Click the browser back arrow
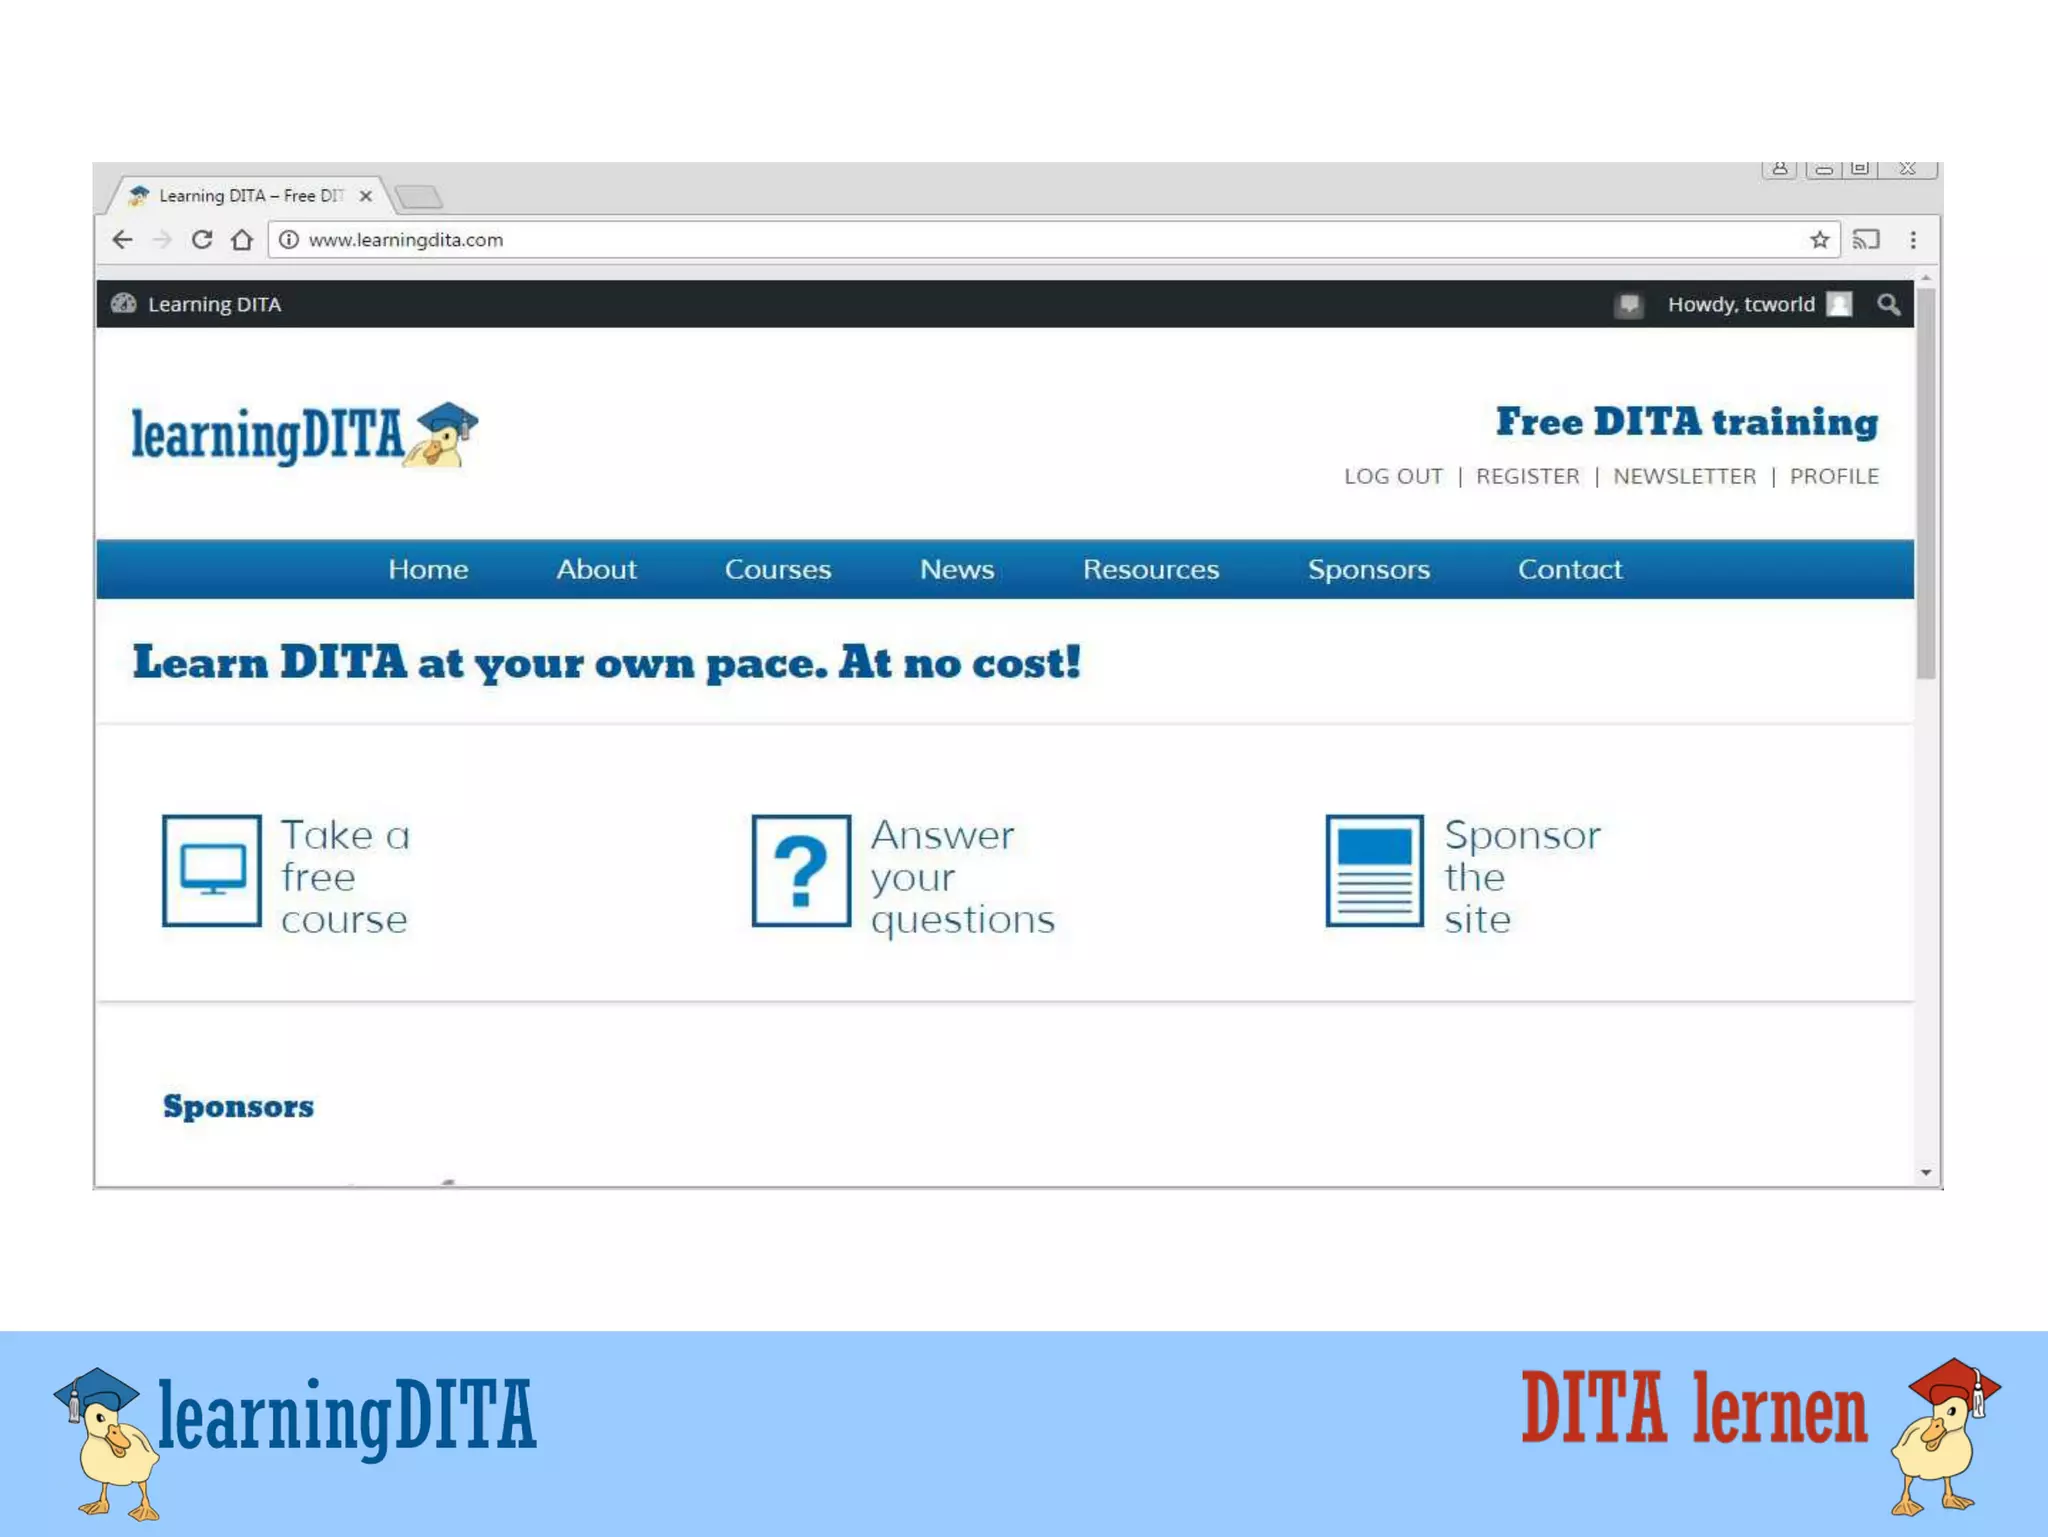2048x1537 pixels. coord(122,240)
